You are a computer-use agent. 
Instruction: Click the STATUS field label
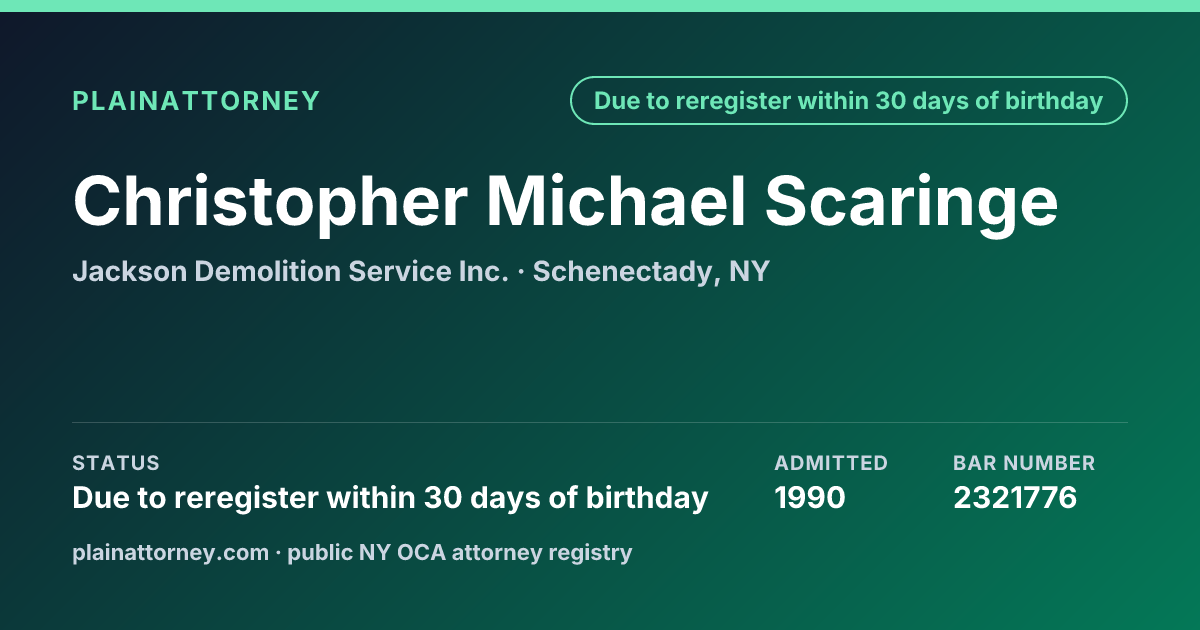pyautogui.click(x=116, y=463)
